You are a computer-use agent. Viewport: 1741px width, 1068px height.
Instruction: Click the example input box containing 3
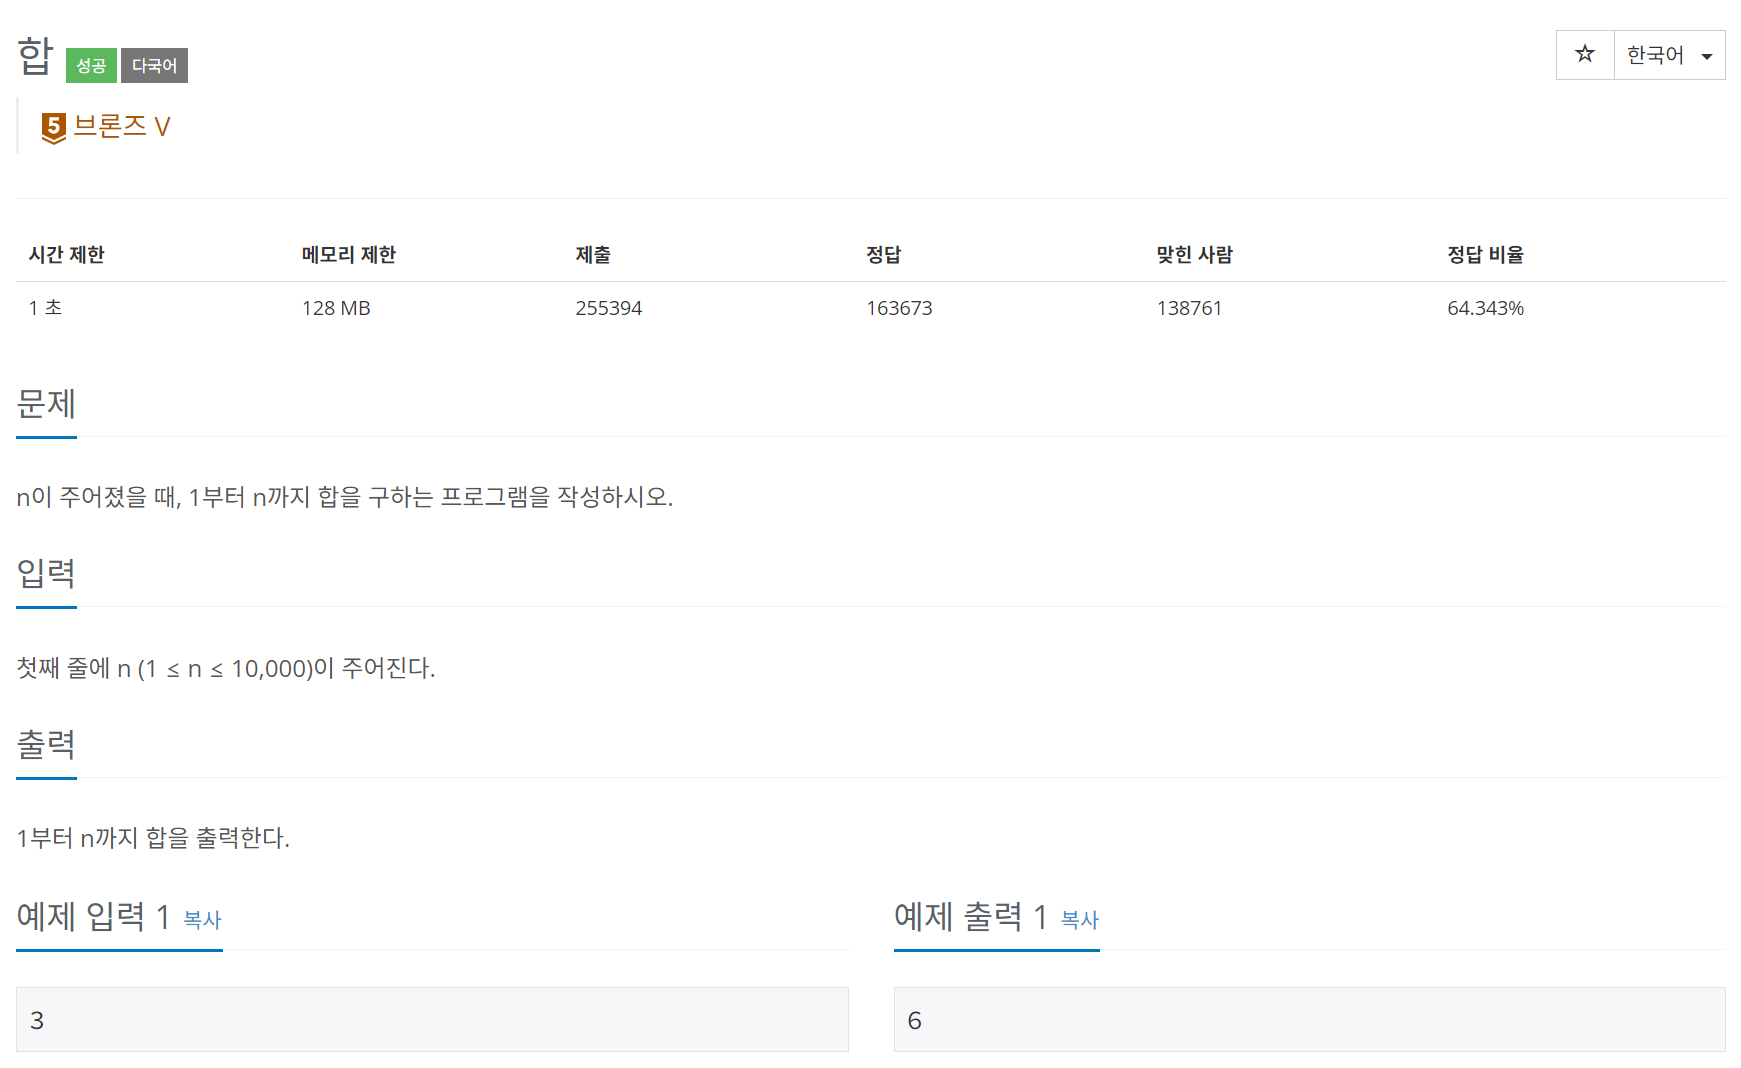(x=432, y=1019)
